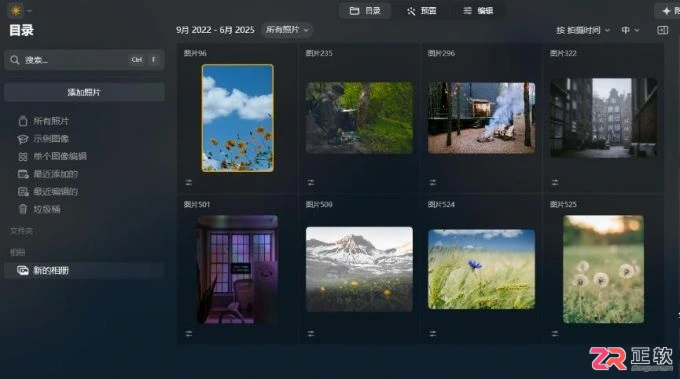Click adjustments icon under 图片96

189,183
